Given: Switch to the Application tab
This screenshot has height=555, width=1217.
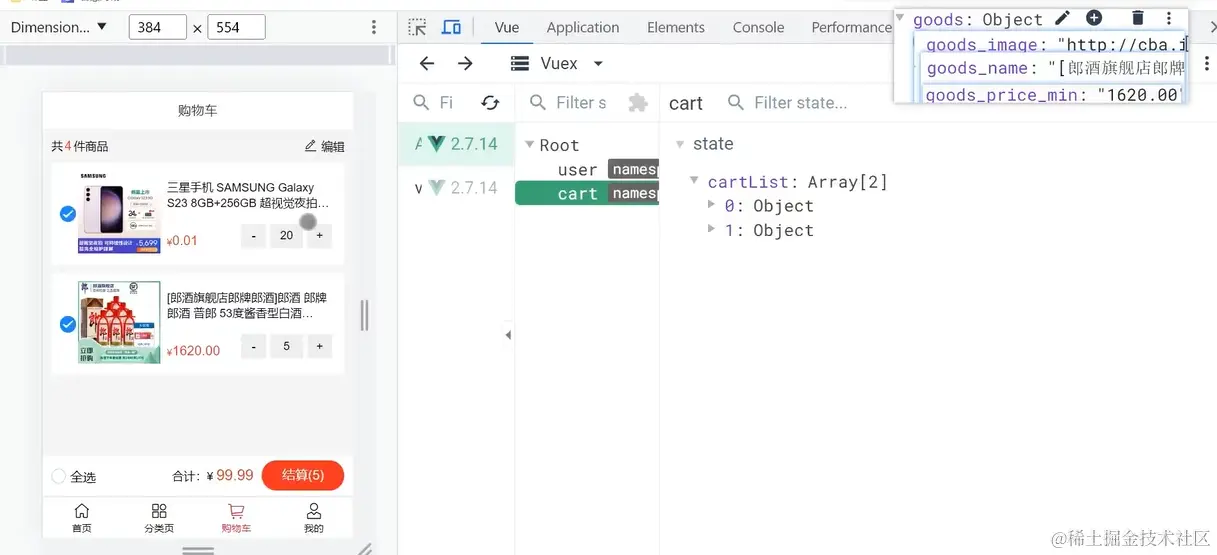Looking at the screenshot, I should coord(583,27).
